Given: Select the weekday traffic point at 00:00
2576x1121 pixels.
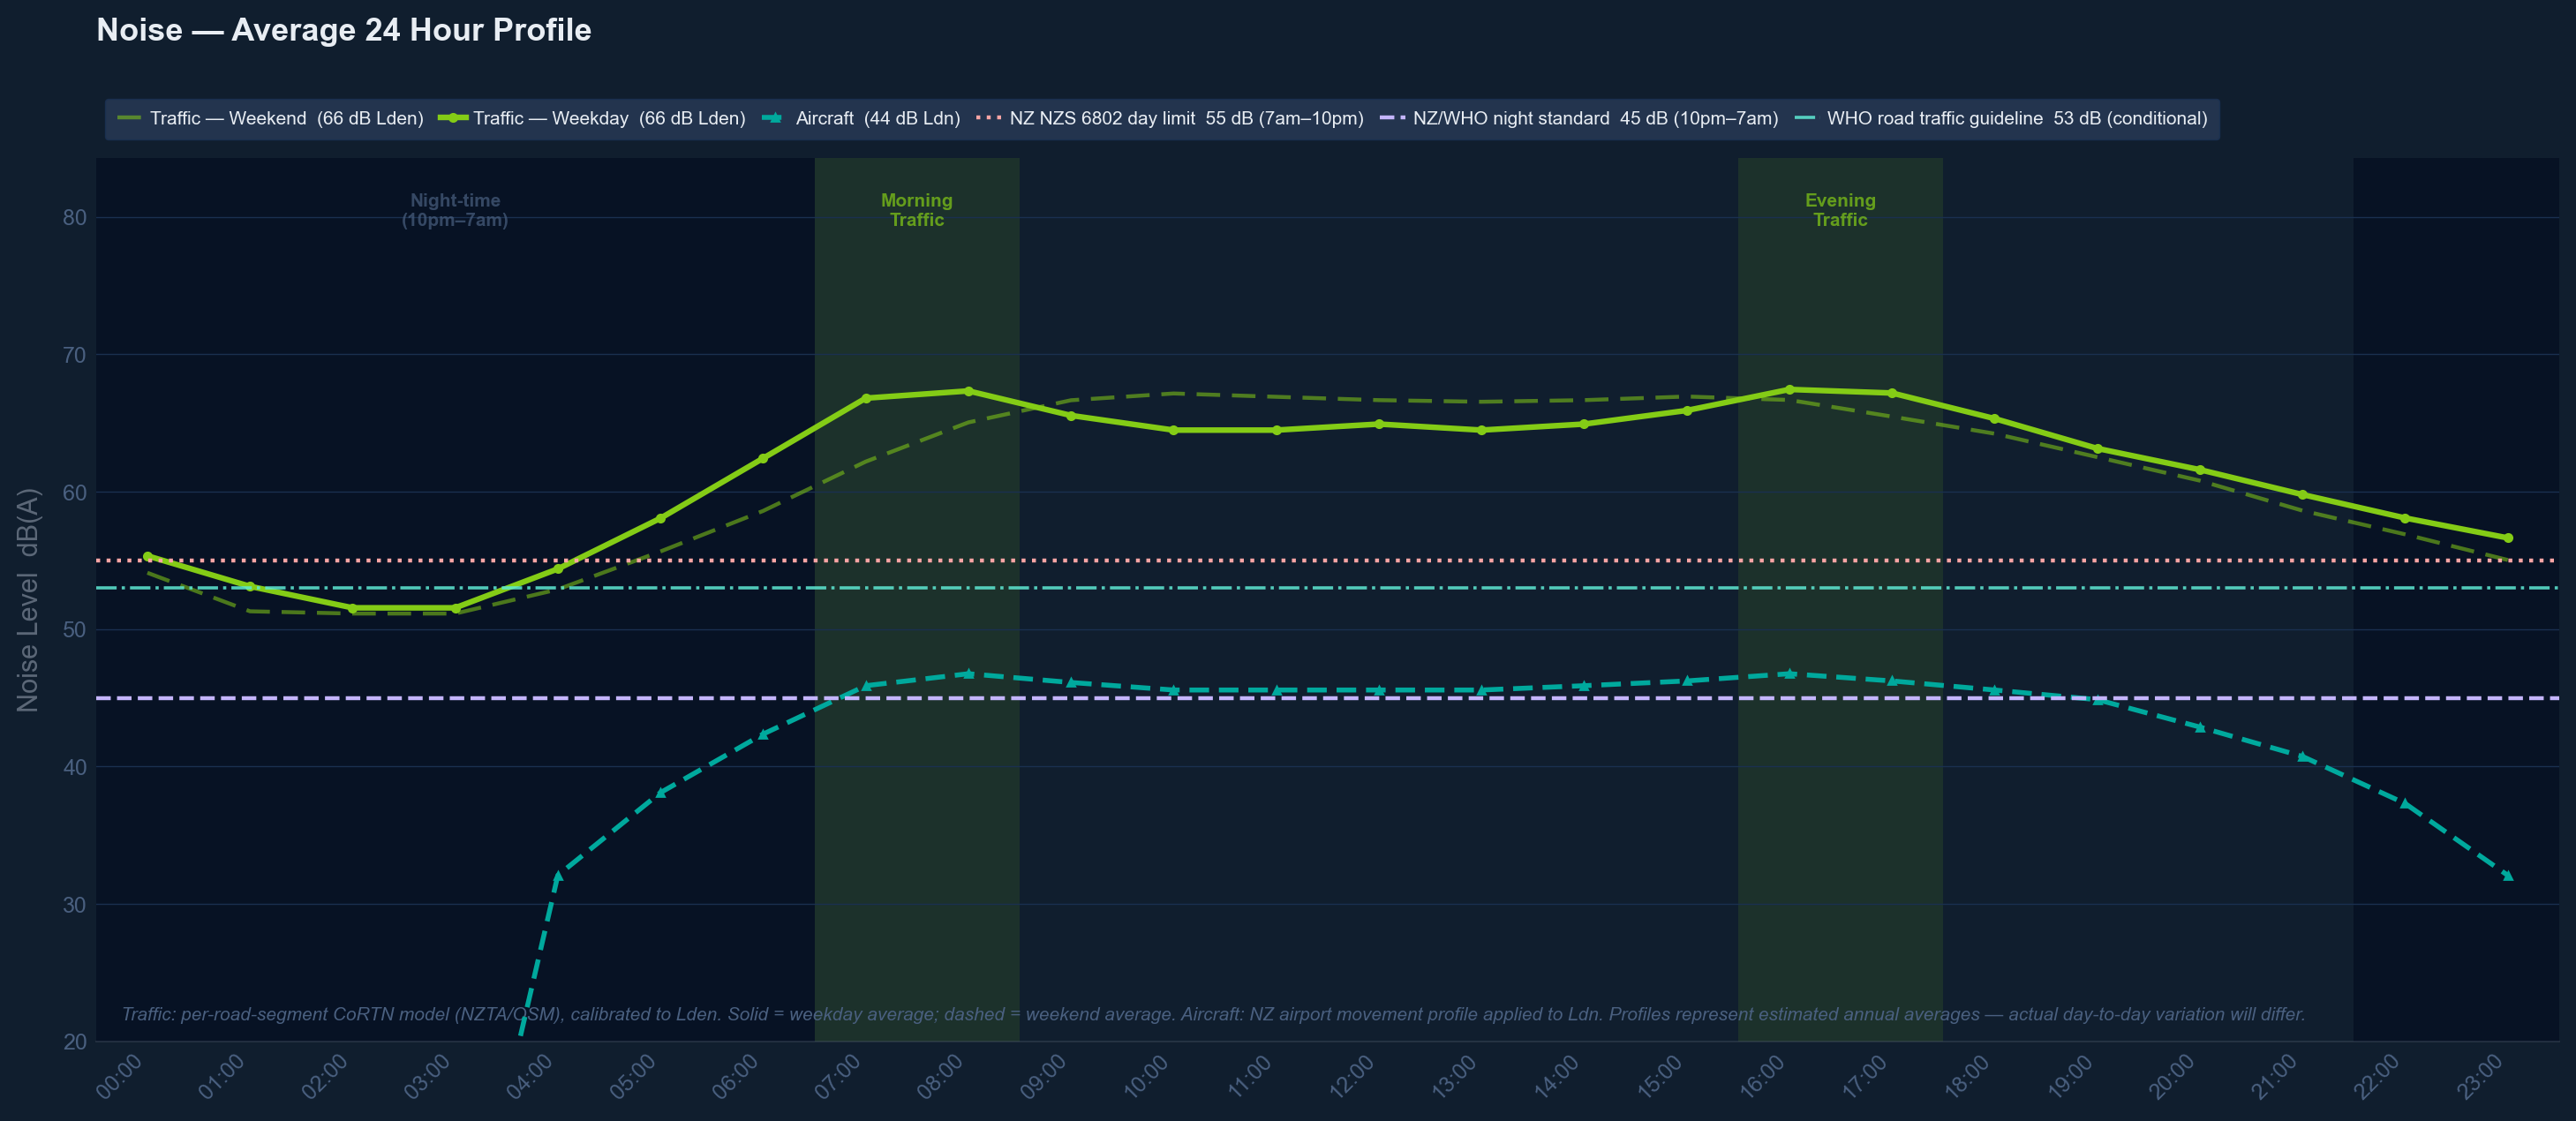Looking at the screenshot, I should pyautogui.click(x=147, y=556).
